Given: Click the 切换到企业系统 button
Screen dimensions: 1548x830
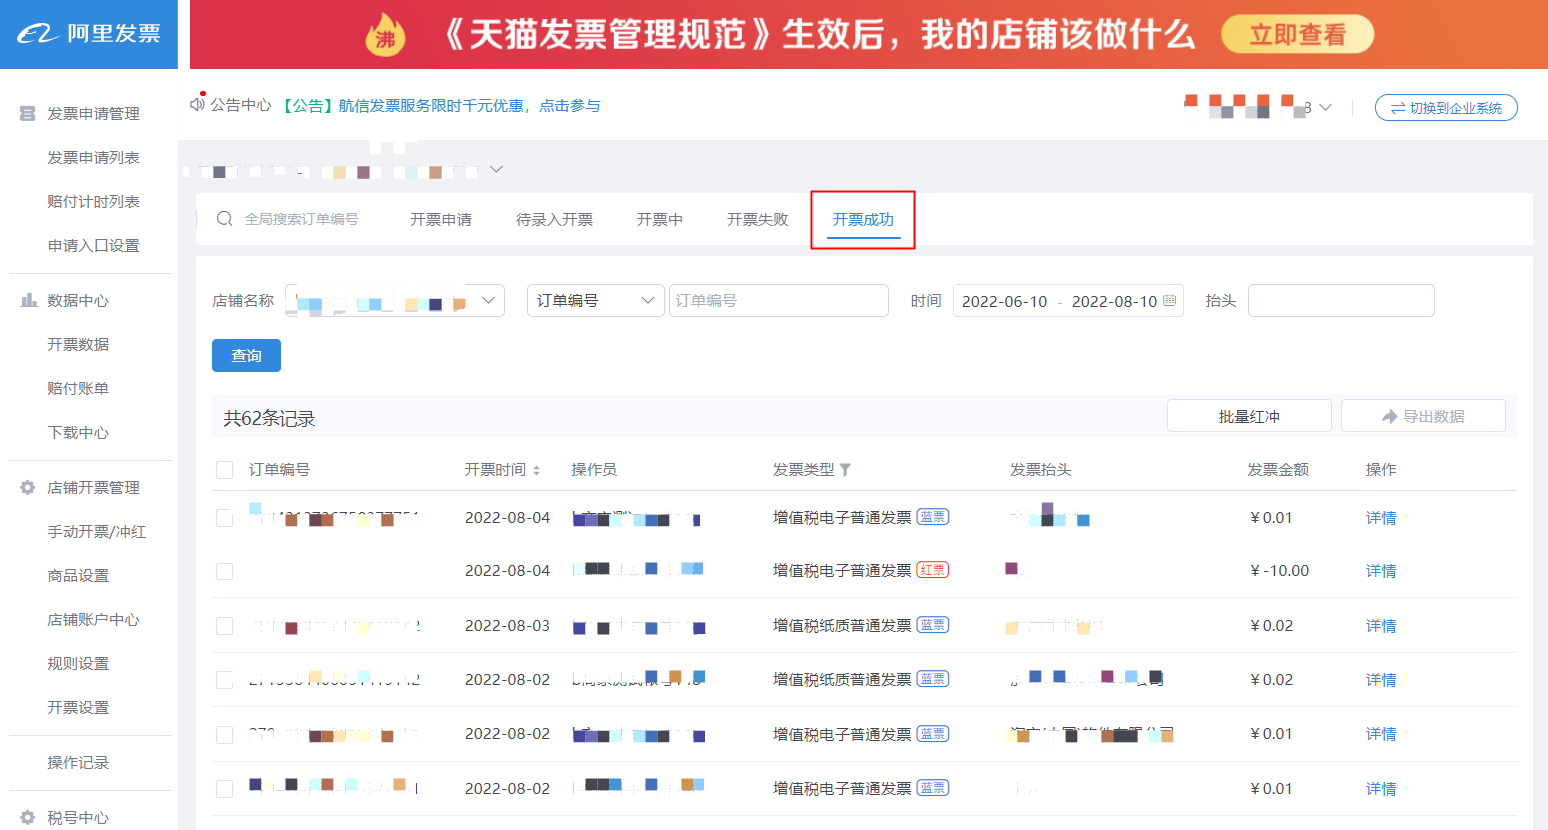Looking at the screenshot, I should (1446, 108).
